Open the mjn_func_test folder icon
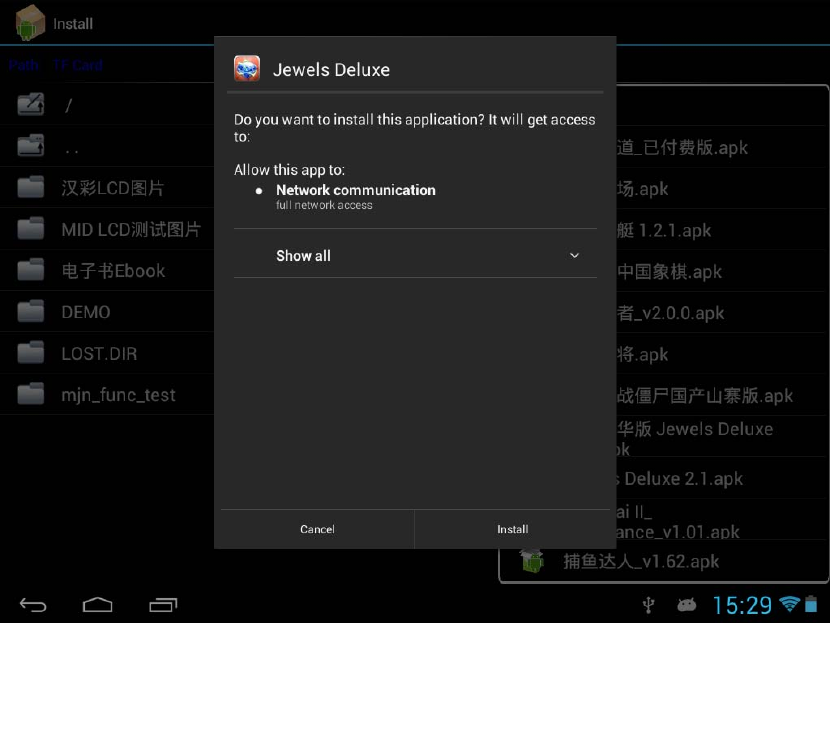830x744 pixels. 31,394
